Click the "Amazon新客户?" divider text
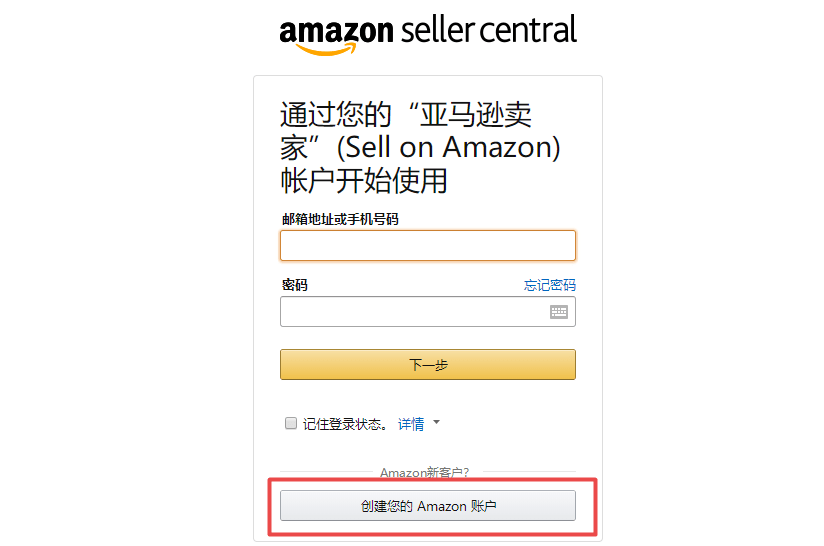The height and width of the screenshot is (546, 824). pyautogui.click(x=424, y=472)
